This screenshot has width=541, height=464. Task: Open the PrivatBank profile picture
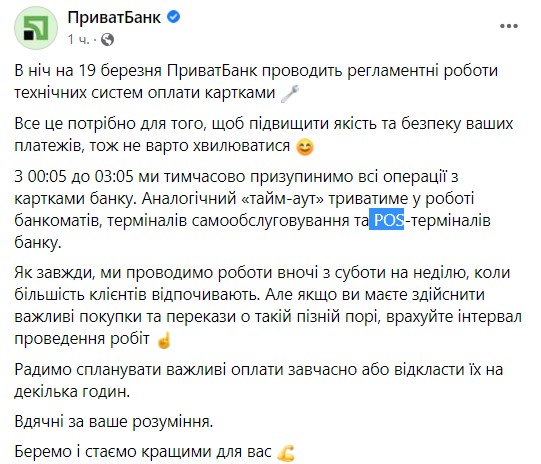pyautogui.click(x=36, y=28)
